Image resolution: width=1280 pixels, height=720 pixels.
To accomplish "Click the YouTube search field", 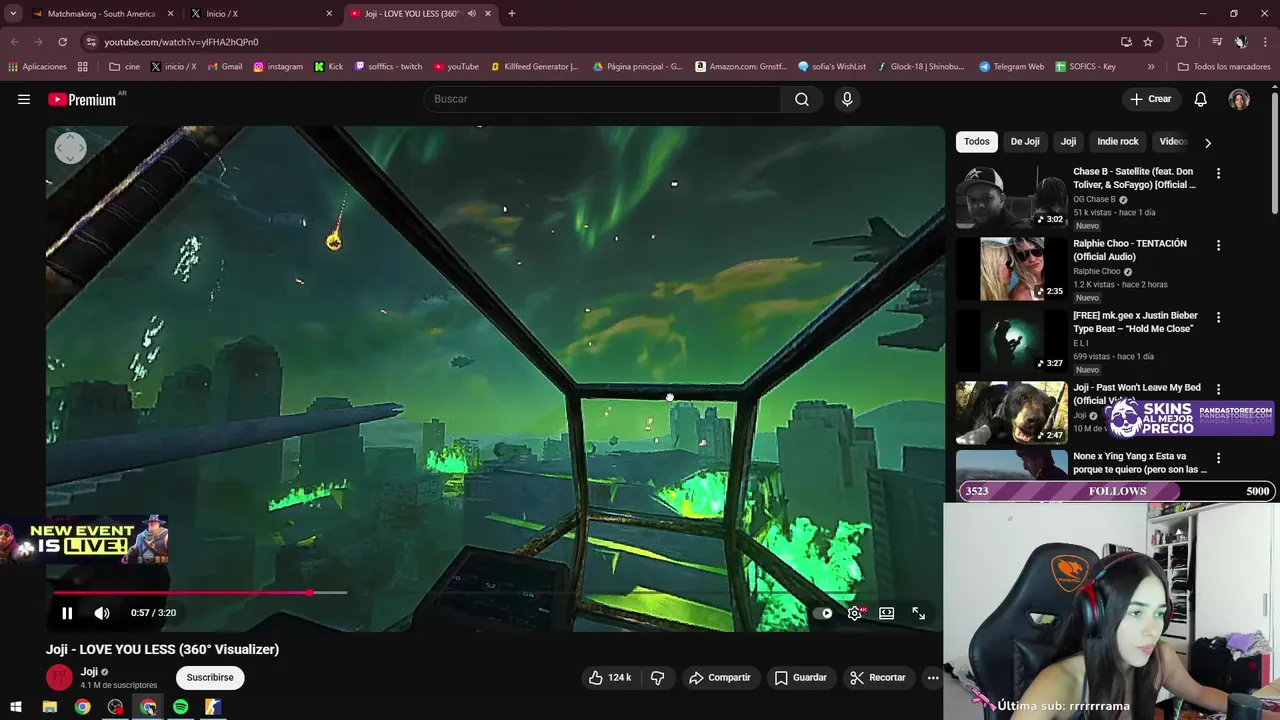I will (602, 99).
